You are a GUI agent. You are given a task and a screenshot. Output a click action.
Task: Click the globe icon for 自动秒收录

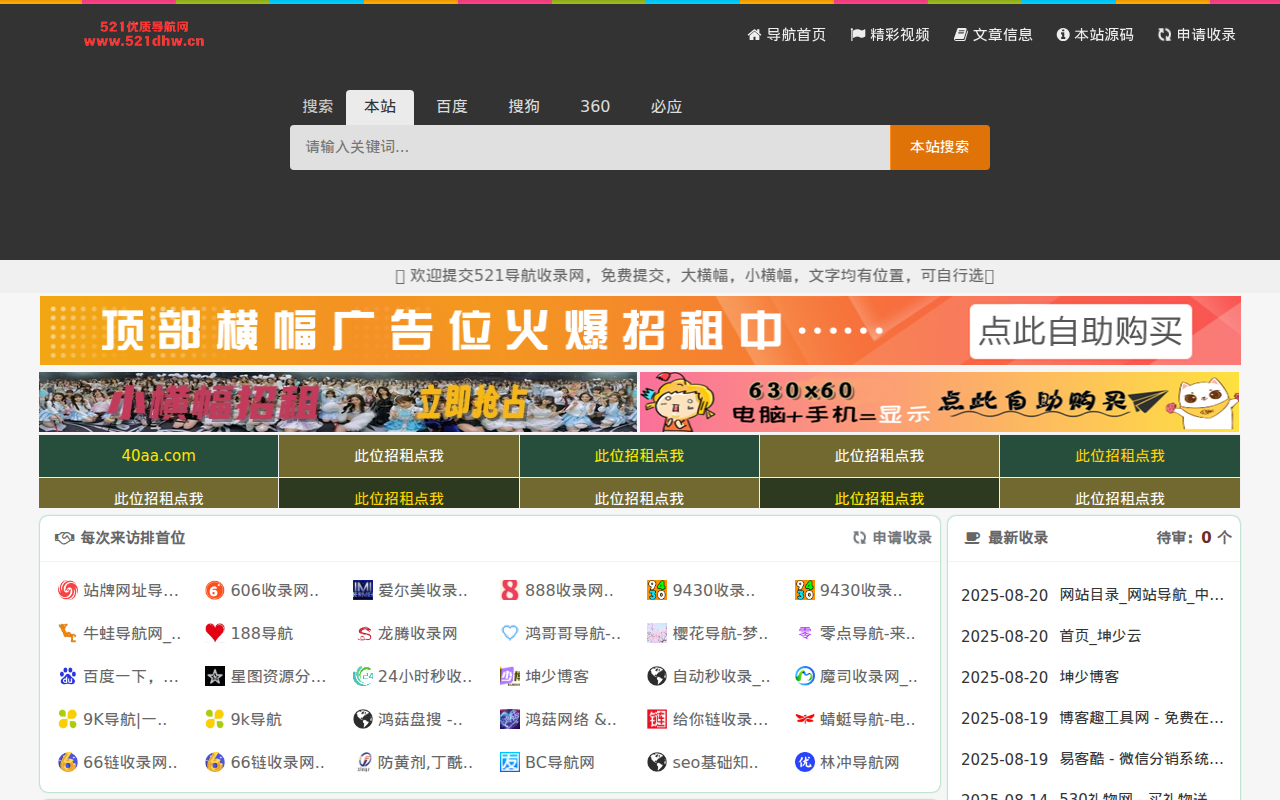click(657, 677)
